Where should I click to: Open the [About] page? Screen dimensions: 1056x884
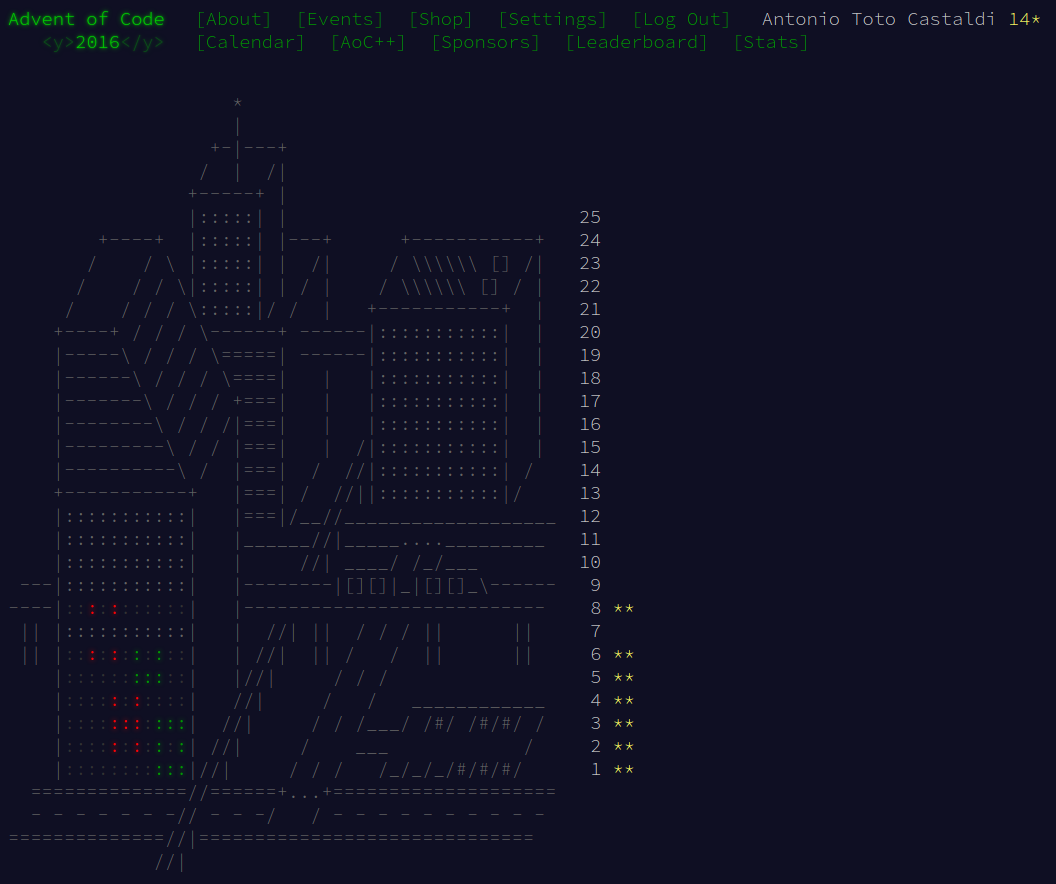pos(234,19)
